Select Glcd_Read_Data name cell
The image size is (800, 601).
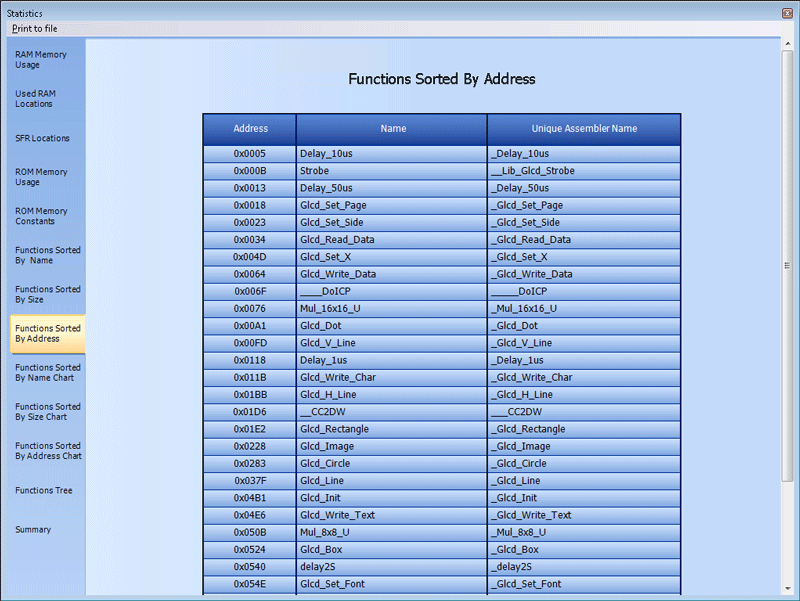[392, 240]
